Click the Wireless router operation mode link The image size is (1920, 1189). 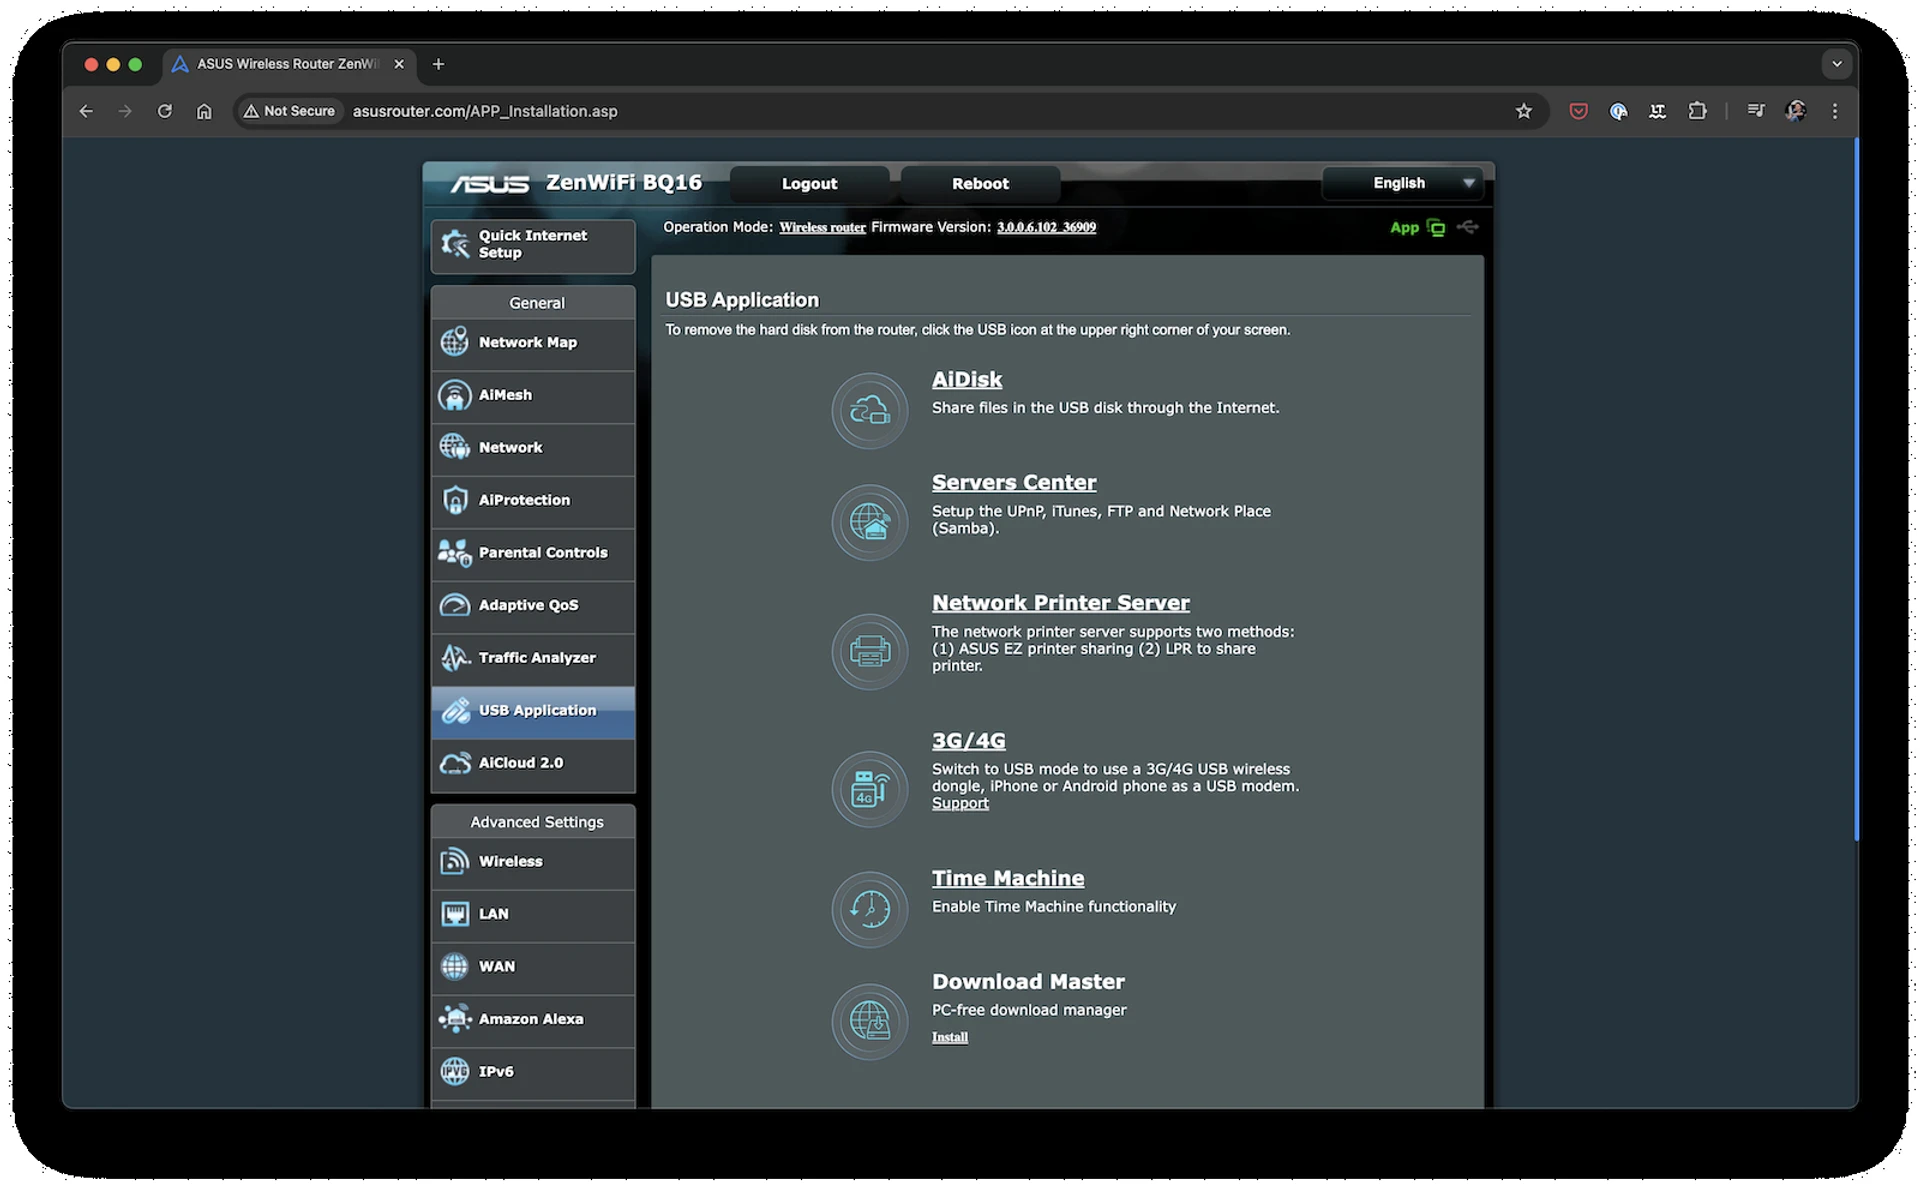[x=822, y=228]
